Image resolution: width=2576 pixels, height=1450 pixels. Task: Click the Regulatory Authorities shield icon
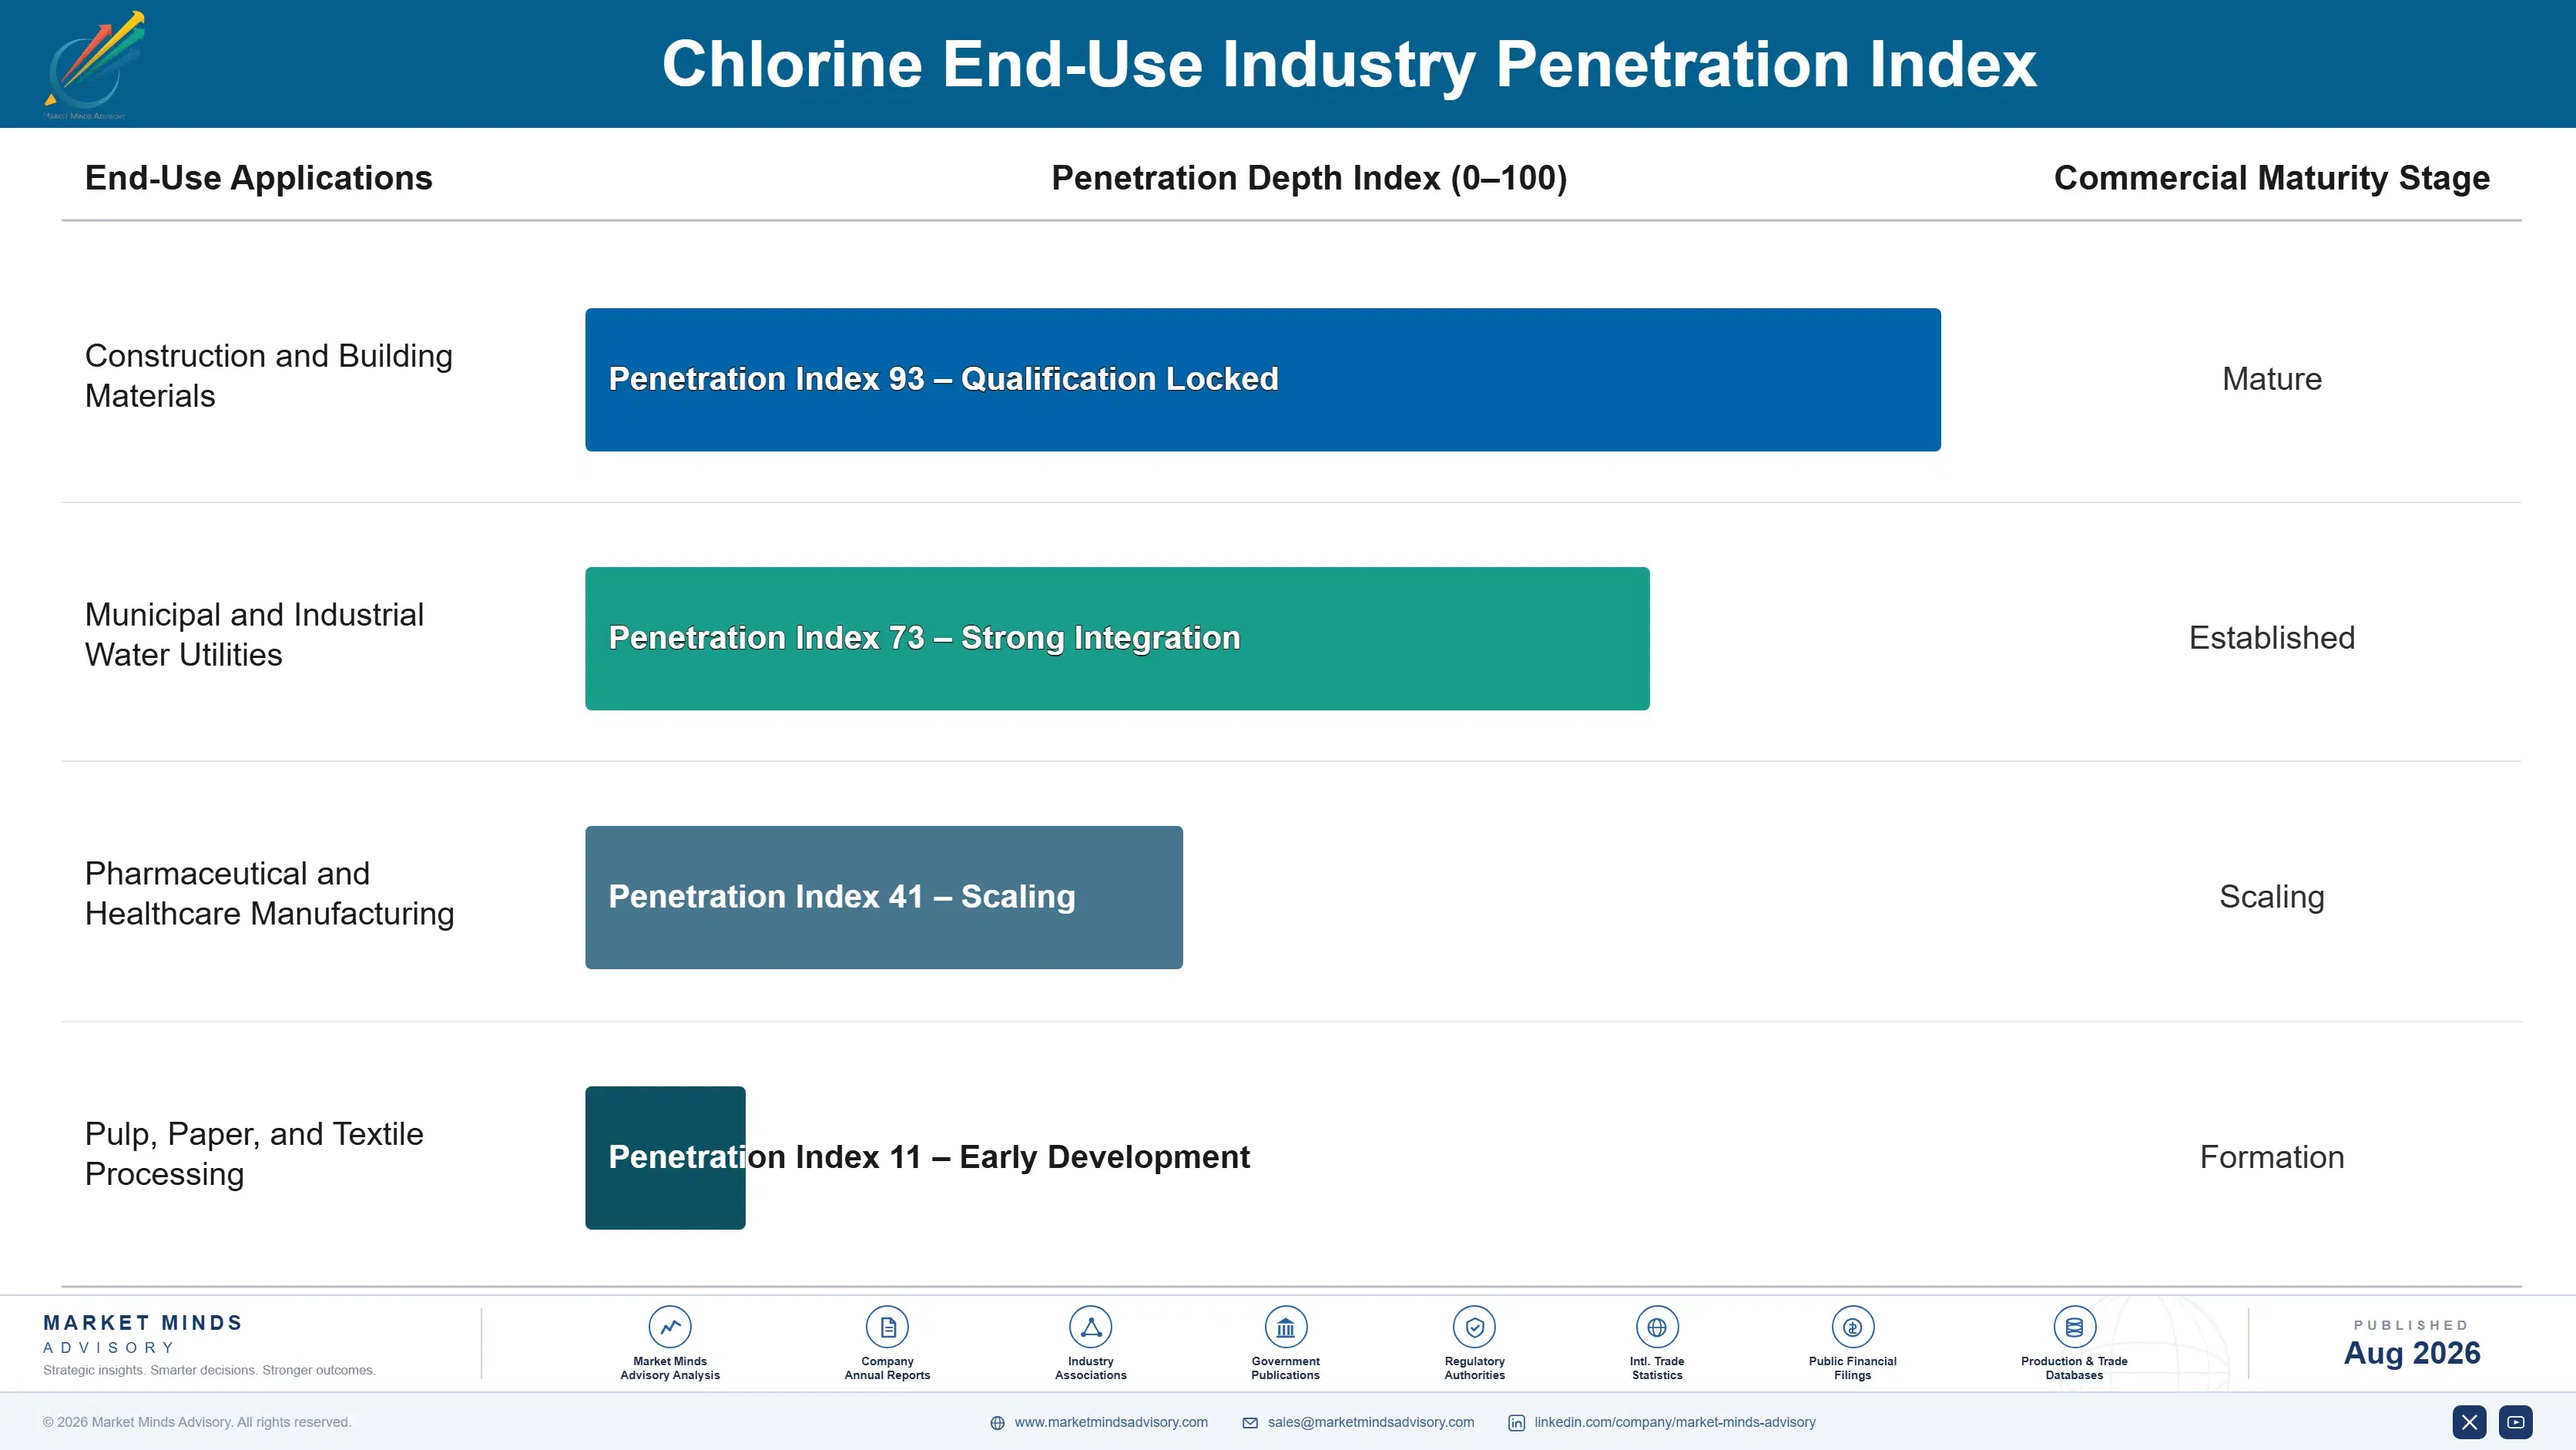point(1474,1327)
